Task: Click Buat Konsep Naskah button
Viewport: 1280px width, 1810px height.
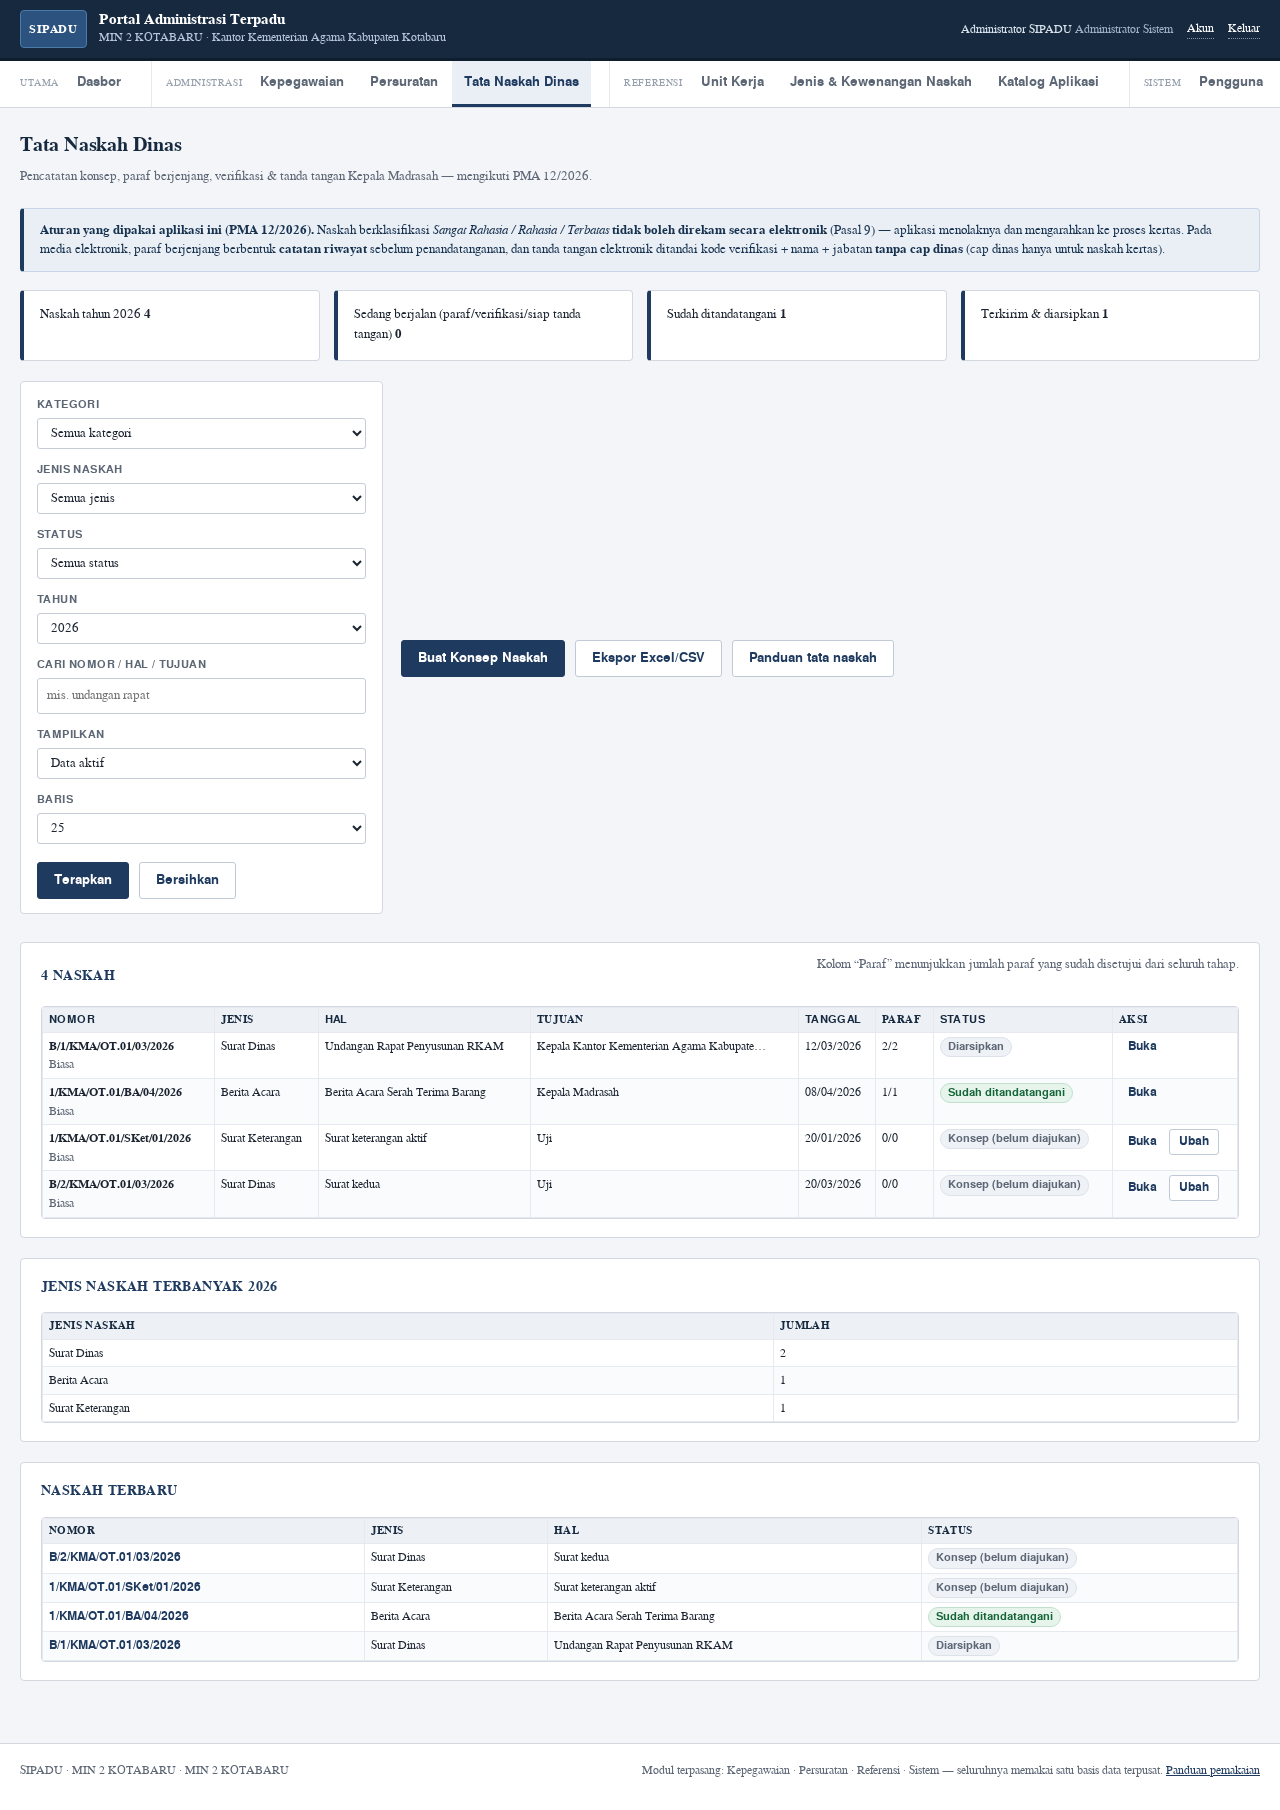Action: point(483,658)
